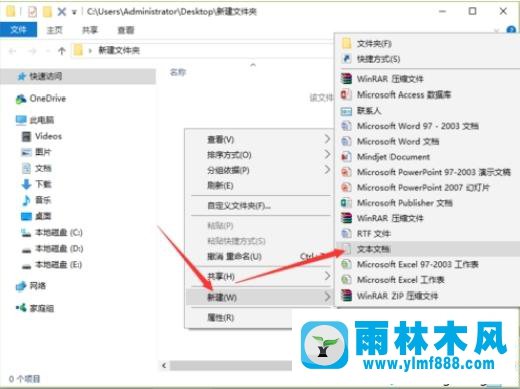Expand the arrow beside 排序方式(O)
The image size is (520, 389).
[x=327, y=154]
